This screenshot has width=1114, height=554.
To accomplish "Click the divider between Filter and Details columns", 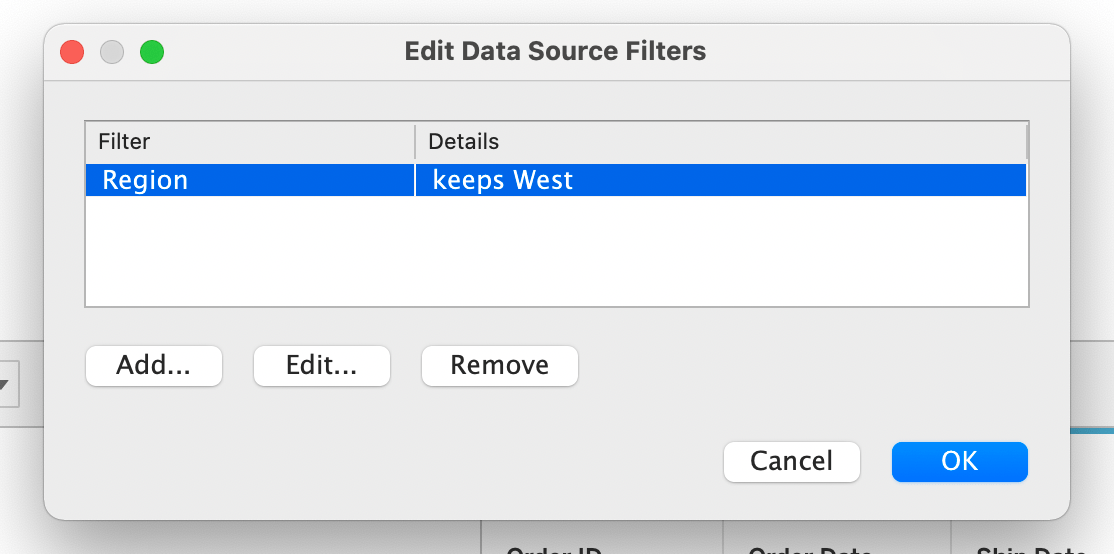I will point(415,142).
